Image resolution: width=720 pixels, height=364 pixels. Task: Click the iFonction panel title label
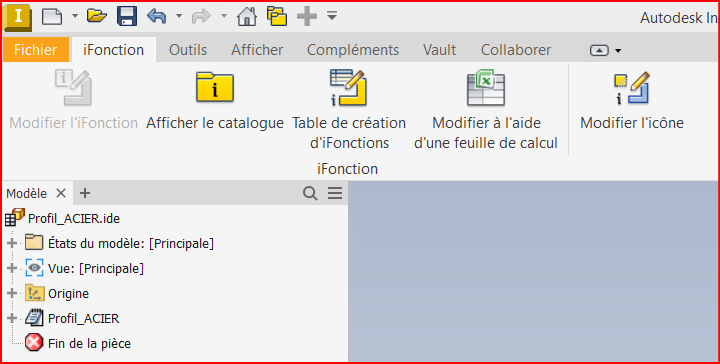point(348,168)
